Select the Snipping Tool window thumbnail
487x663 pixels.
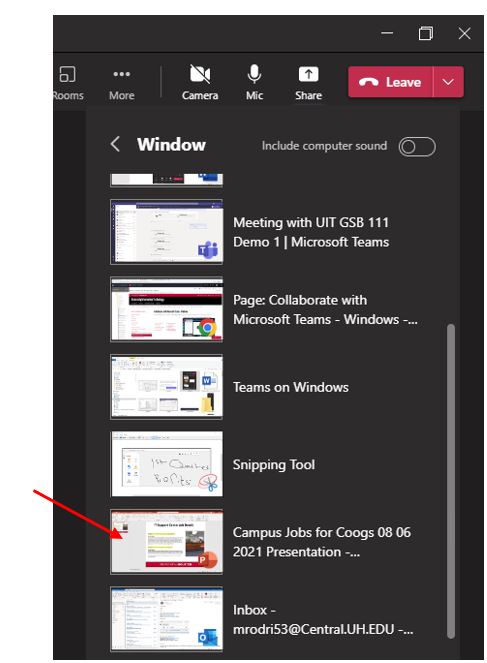(x=167, y=464)
